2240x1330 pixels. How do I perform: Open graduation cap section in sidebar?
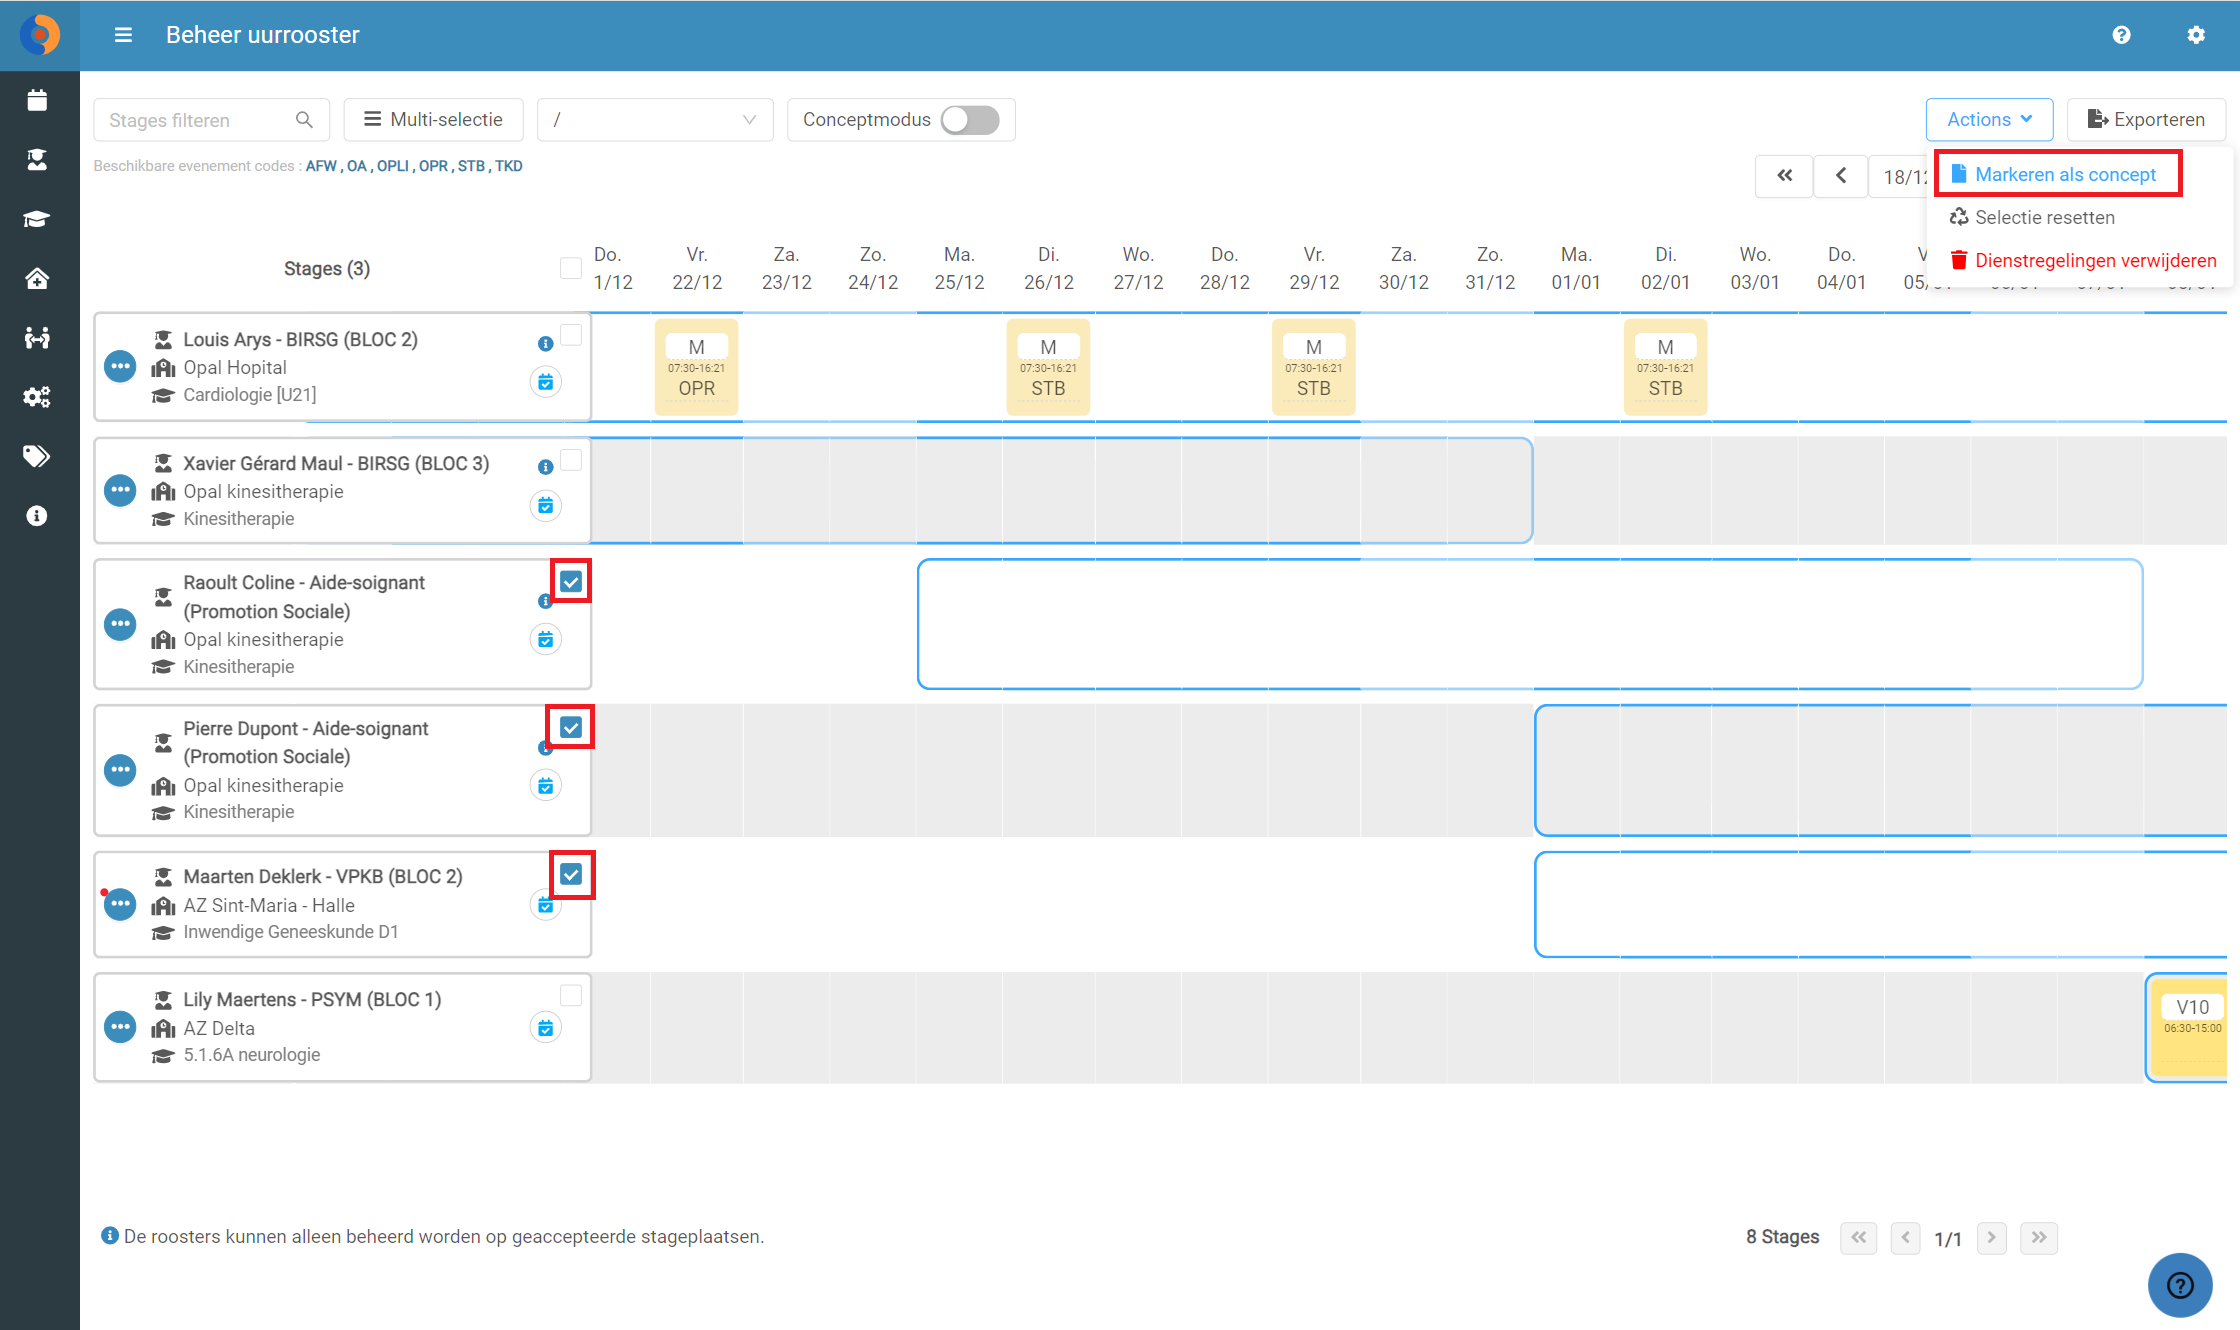(x=37, y=219)
